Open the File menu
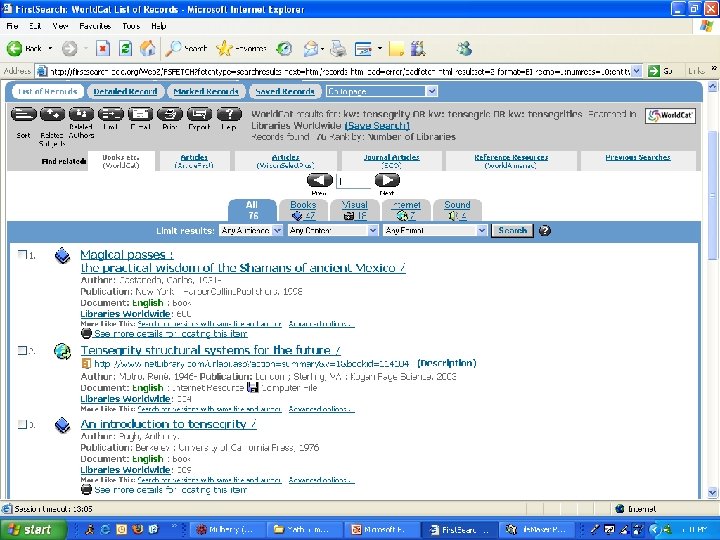720x540 pixels. (12, 26)
